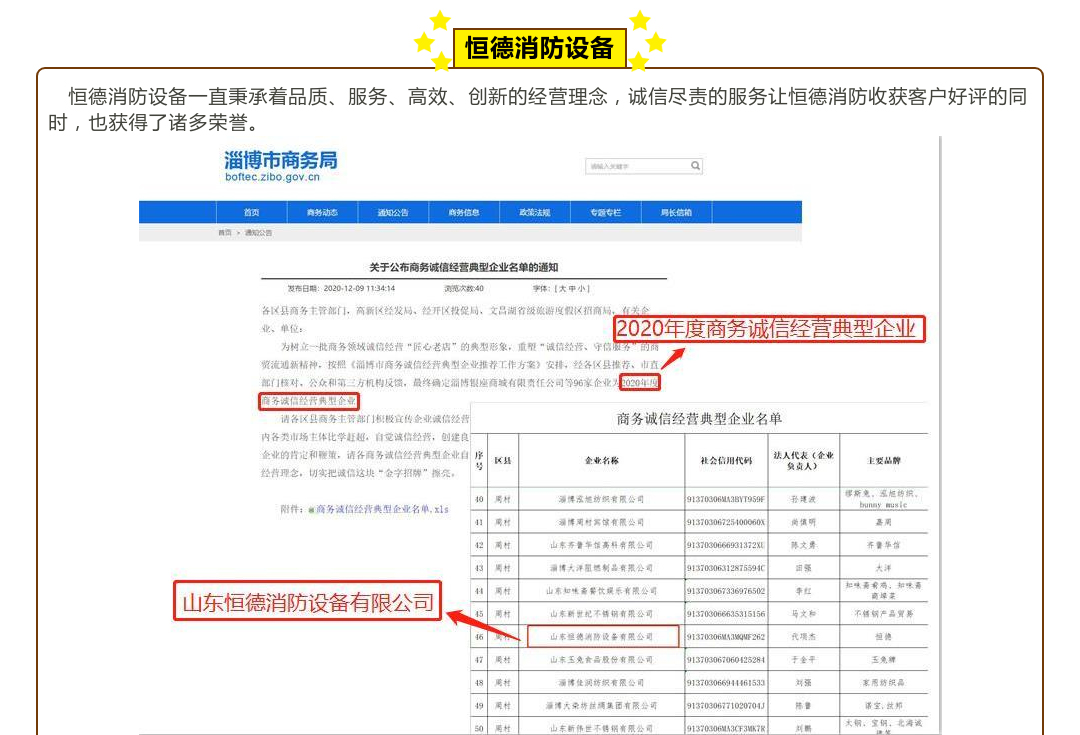Click the keyword search input field

point(635,166)
